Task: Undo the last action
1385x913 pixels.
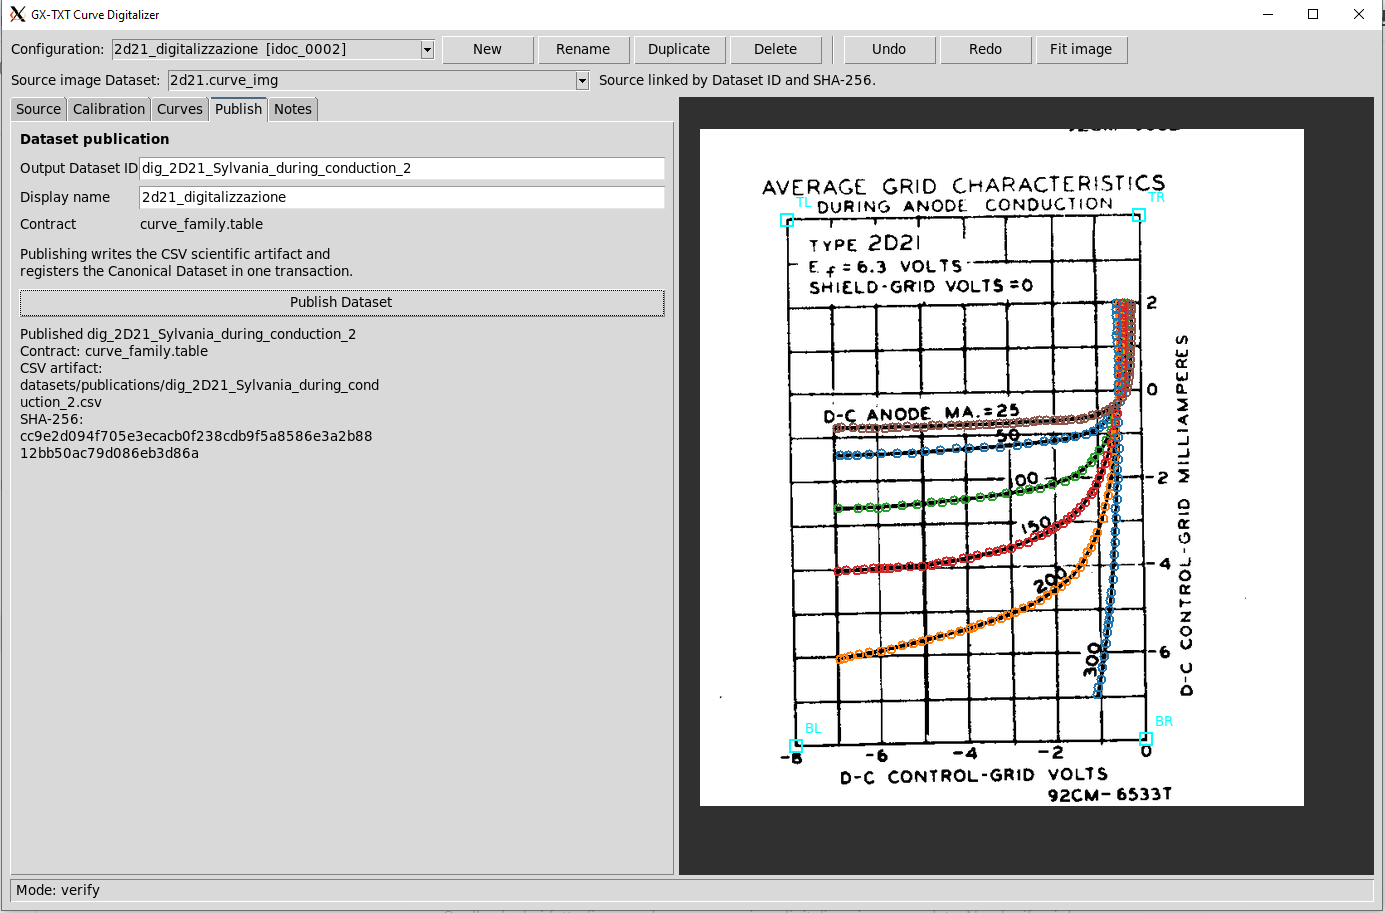Action: pos(889,50)
